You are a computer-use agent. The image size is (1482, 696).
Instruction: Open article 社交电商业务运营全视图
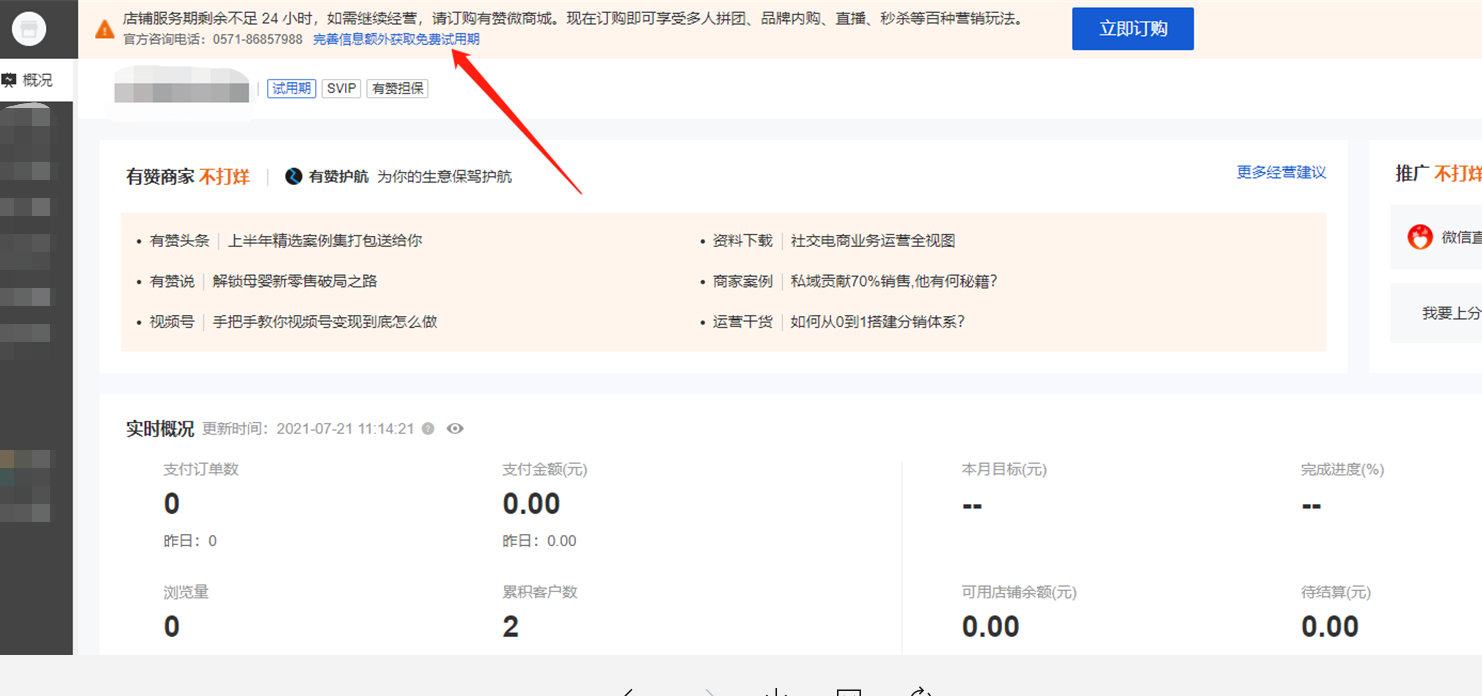click(873, 241)
